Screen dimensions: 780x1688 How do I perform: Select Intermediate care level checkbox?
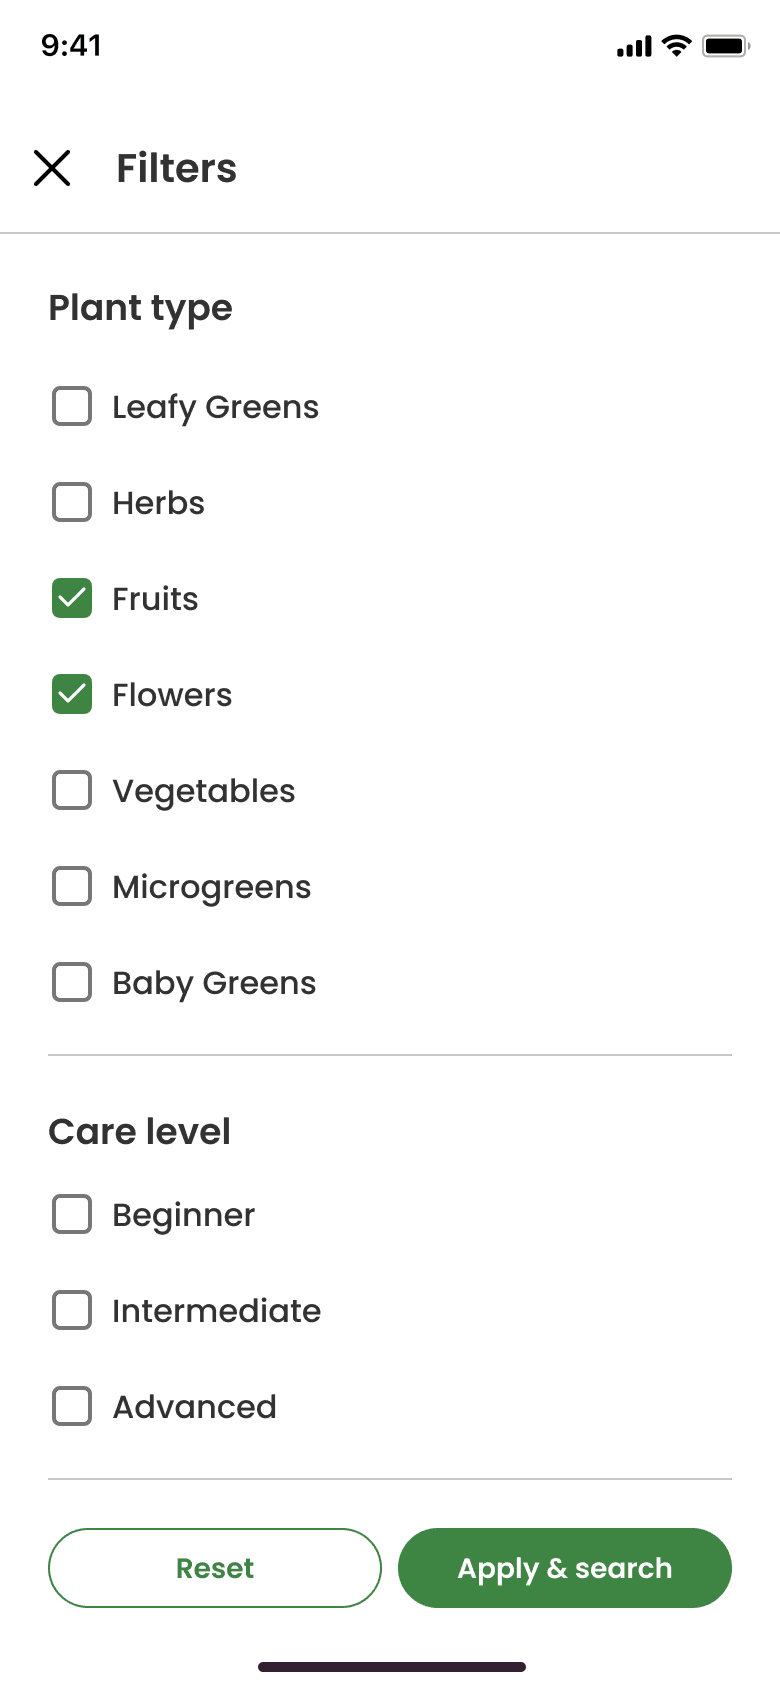(72, 1311)
